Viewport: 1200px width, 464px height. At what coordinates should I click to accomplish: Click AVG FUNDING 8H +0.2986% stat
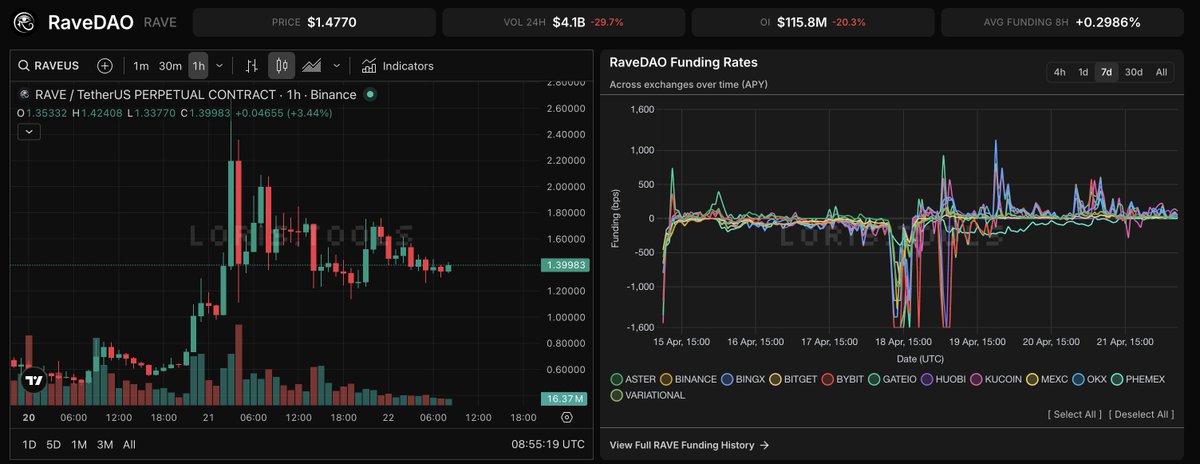point(1064,22)
